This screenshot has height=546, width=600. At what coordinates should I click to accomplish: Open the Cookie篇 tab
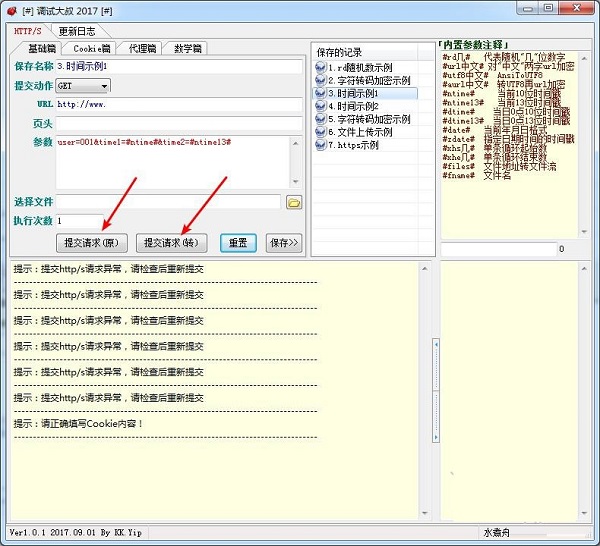coord(93,48)
